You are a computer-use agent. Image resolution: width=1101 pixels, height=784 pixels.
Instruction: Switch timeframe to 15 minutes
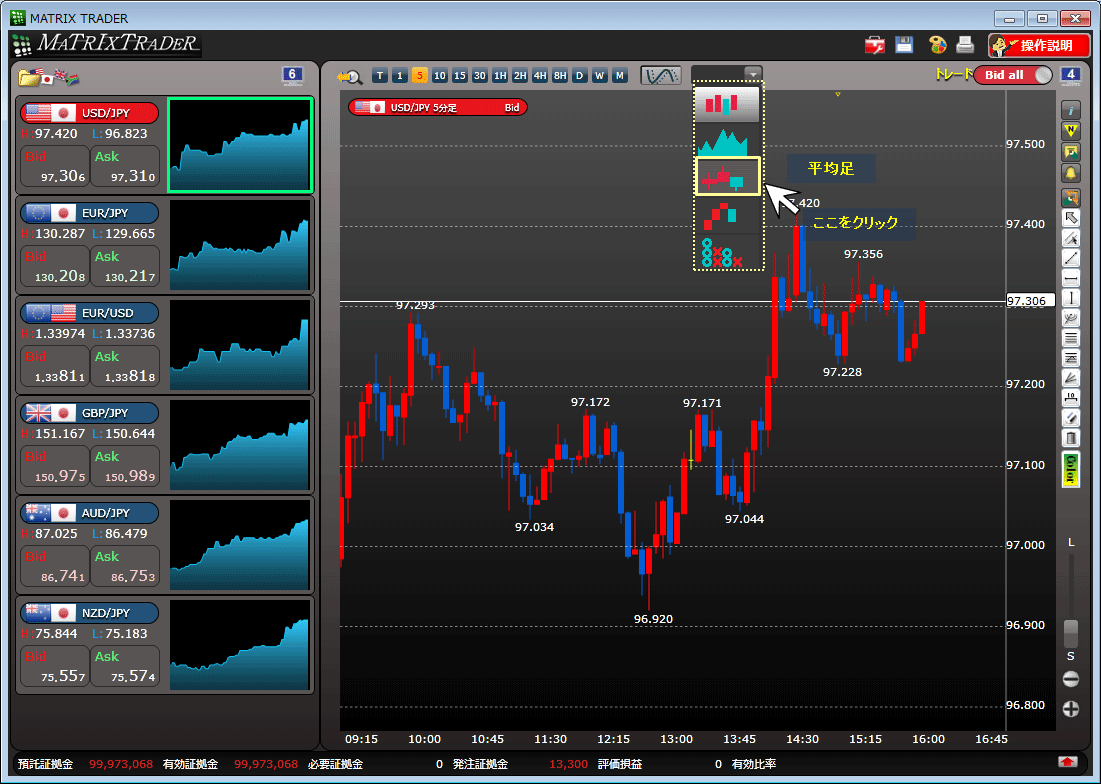tap(459, 76)
